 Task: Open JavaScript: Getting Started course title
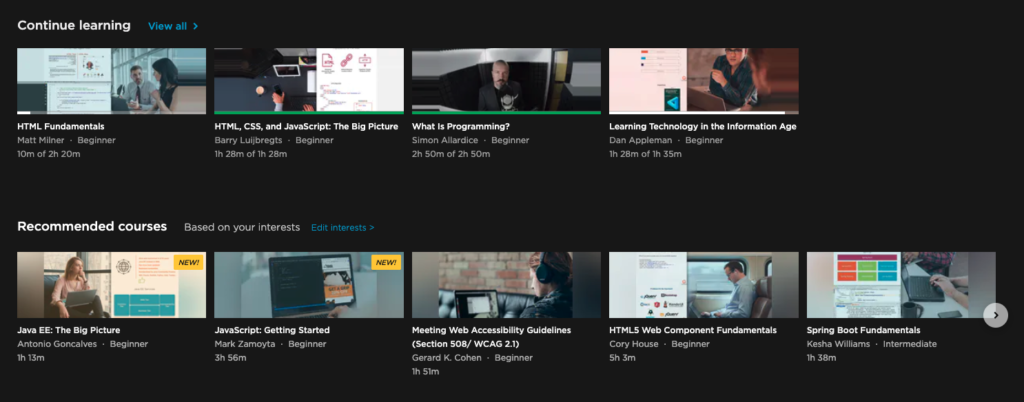272,330
